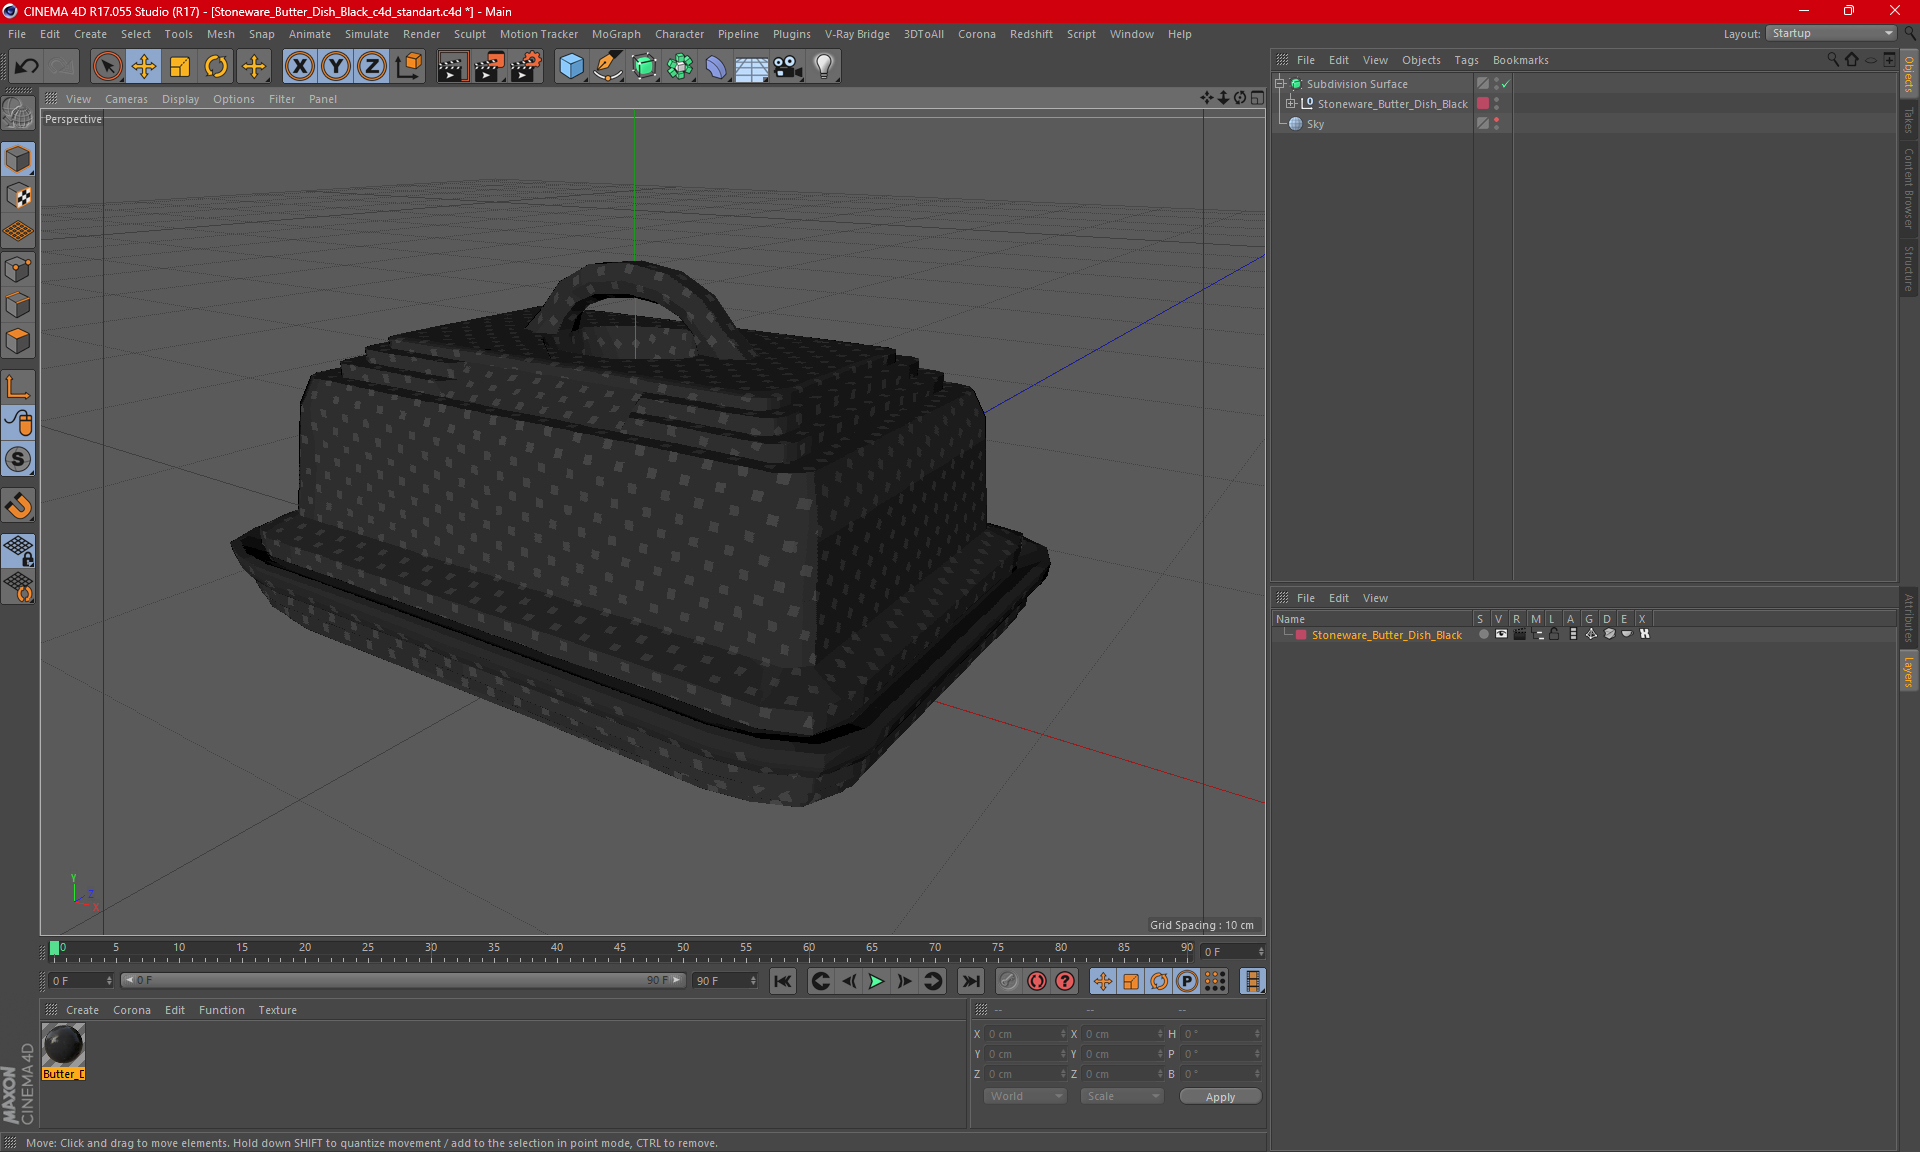Switch to Model mode
The height and width of the screenshot is (1152, 1920).
pyautogui.click(x=18, y=159)
